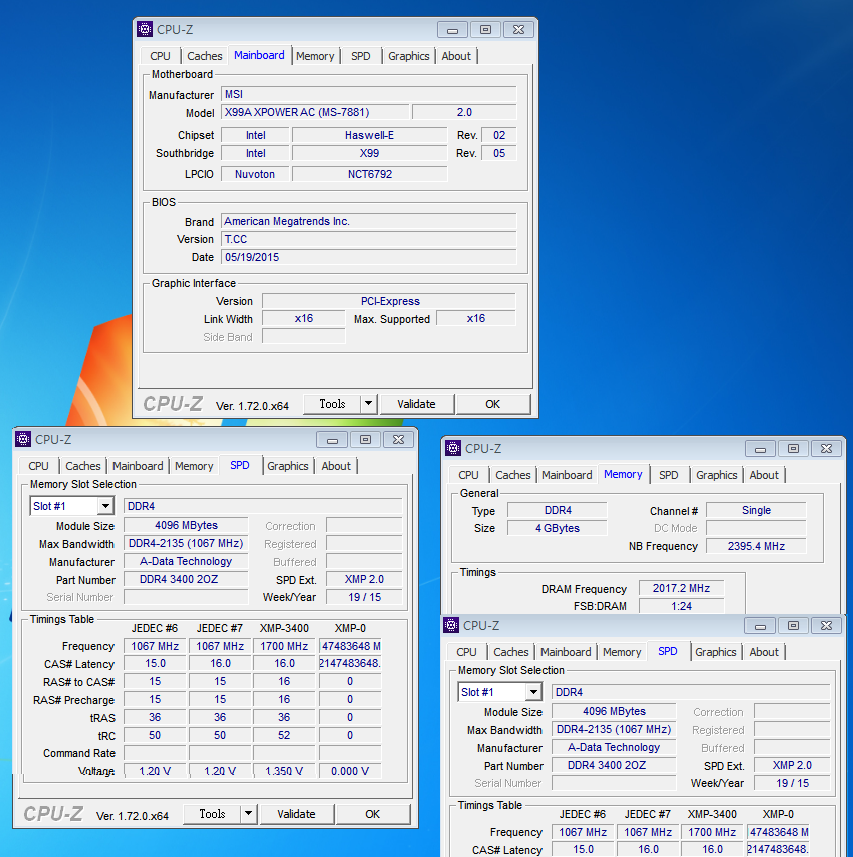The image size is (853, 857).
Task: Click the DRAM Frequency value field
Action: [x=681, y=587]
